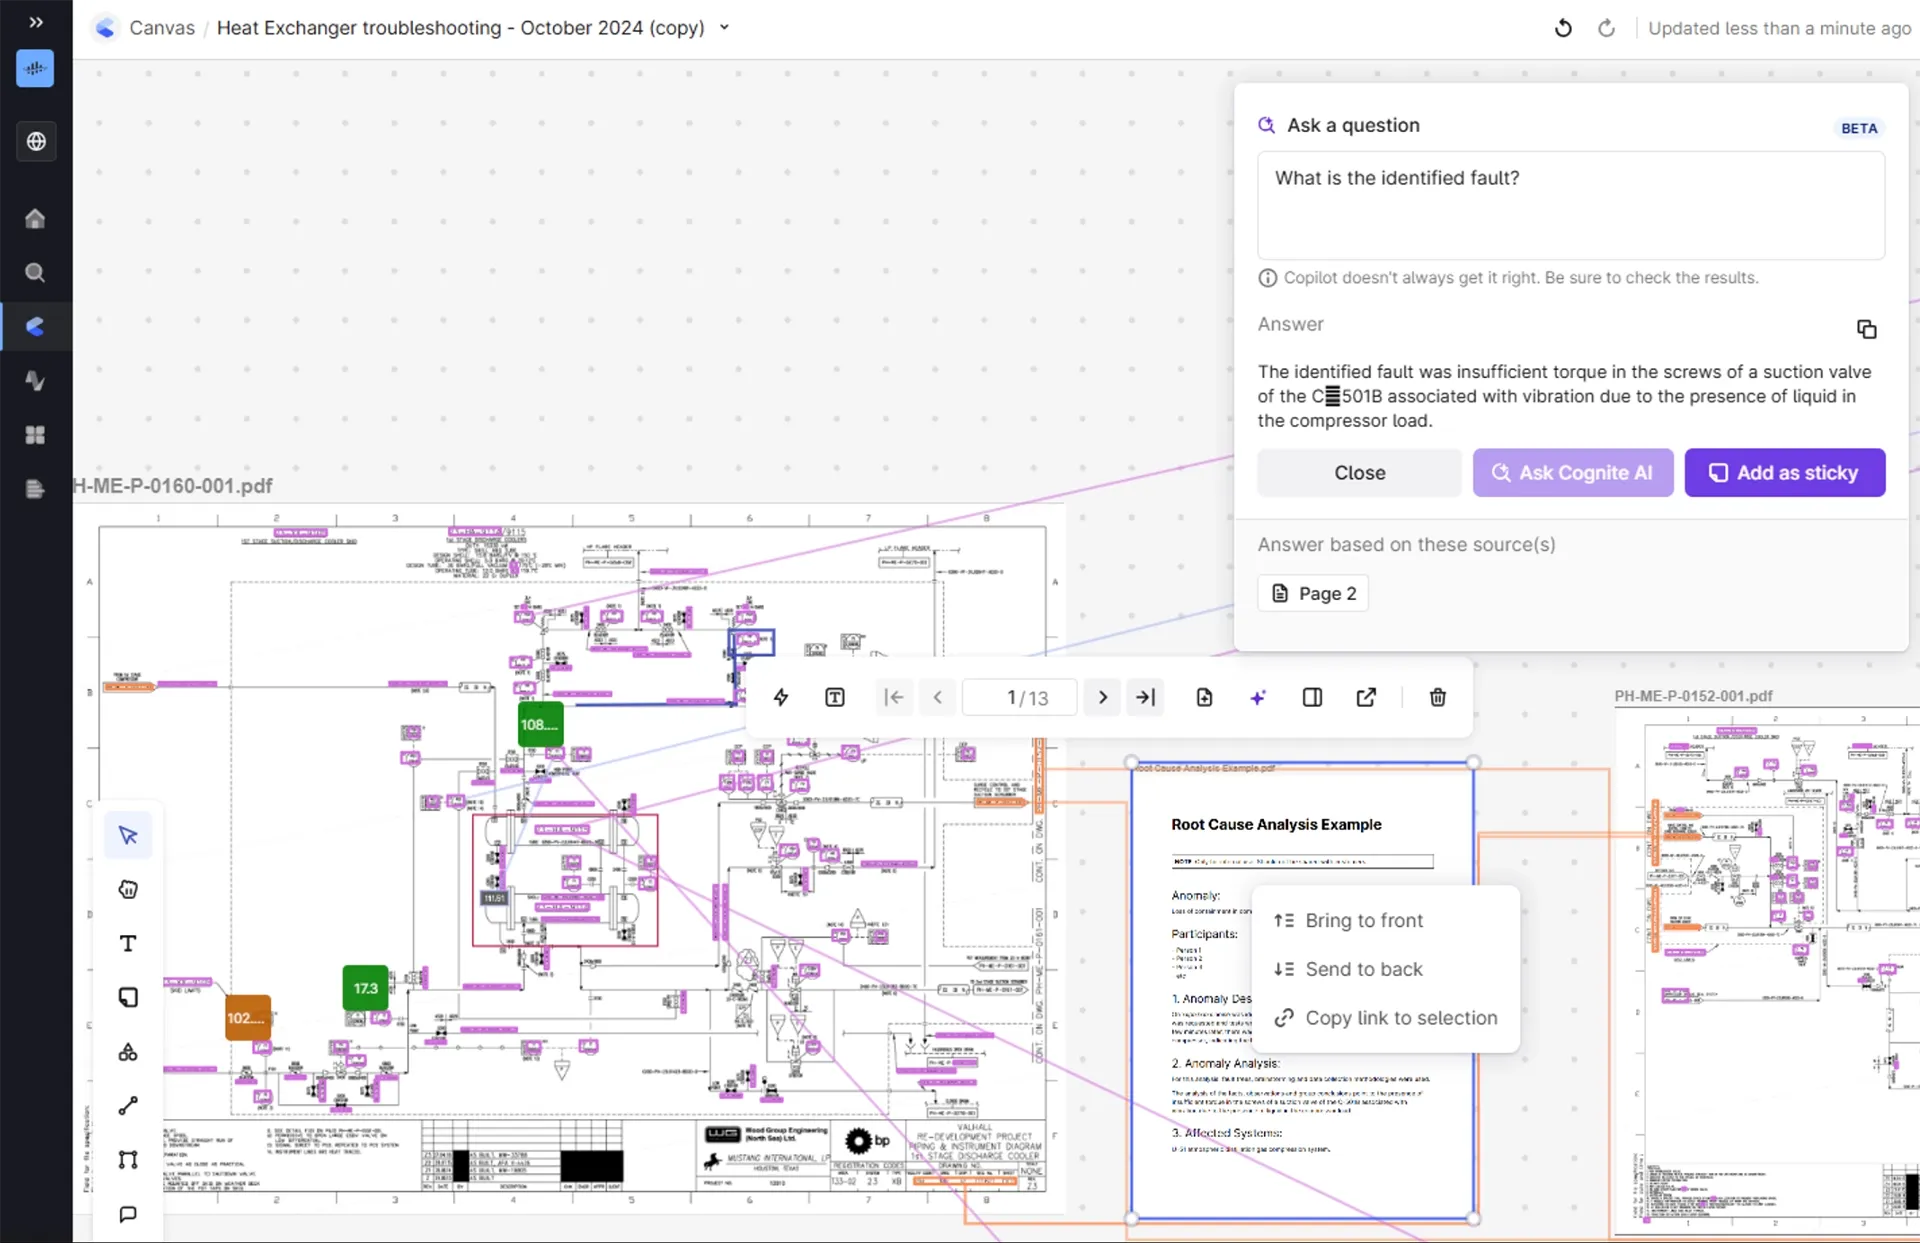1920x1243 pixels.
Task: Select the Text tool
Action: click(x=128, y=944)
